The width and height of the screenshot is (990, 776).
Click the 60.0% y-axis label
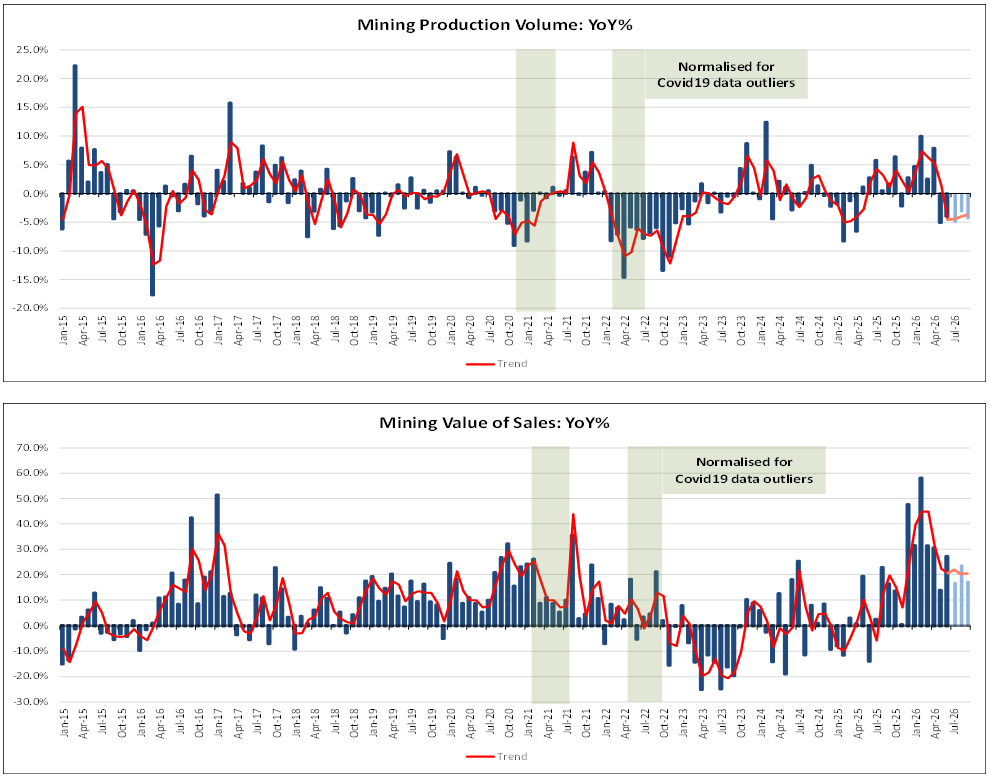click(34, 473)
